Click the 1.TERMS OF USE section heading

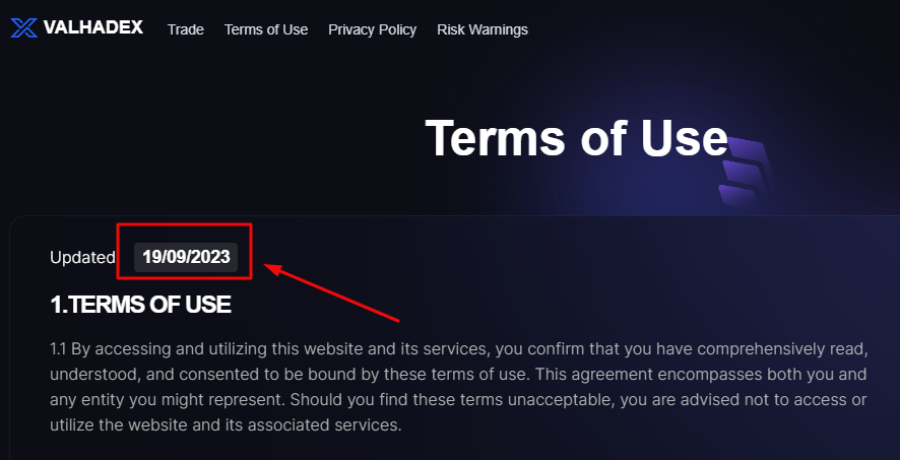(x=141, y=305)
